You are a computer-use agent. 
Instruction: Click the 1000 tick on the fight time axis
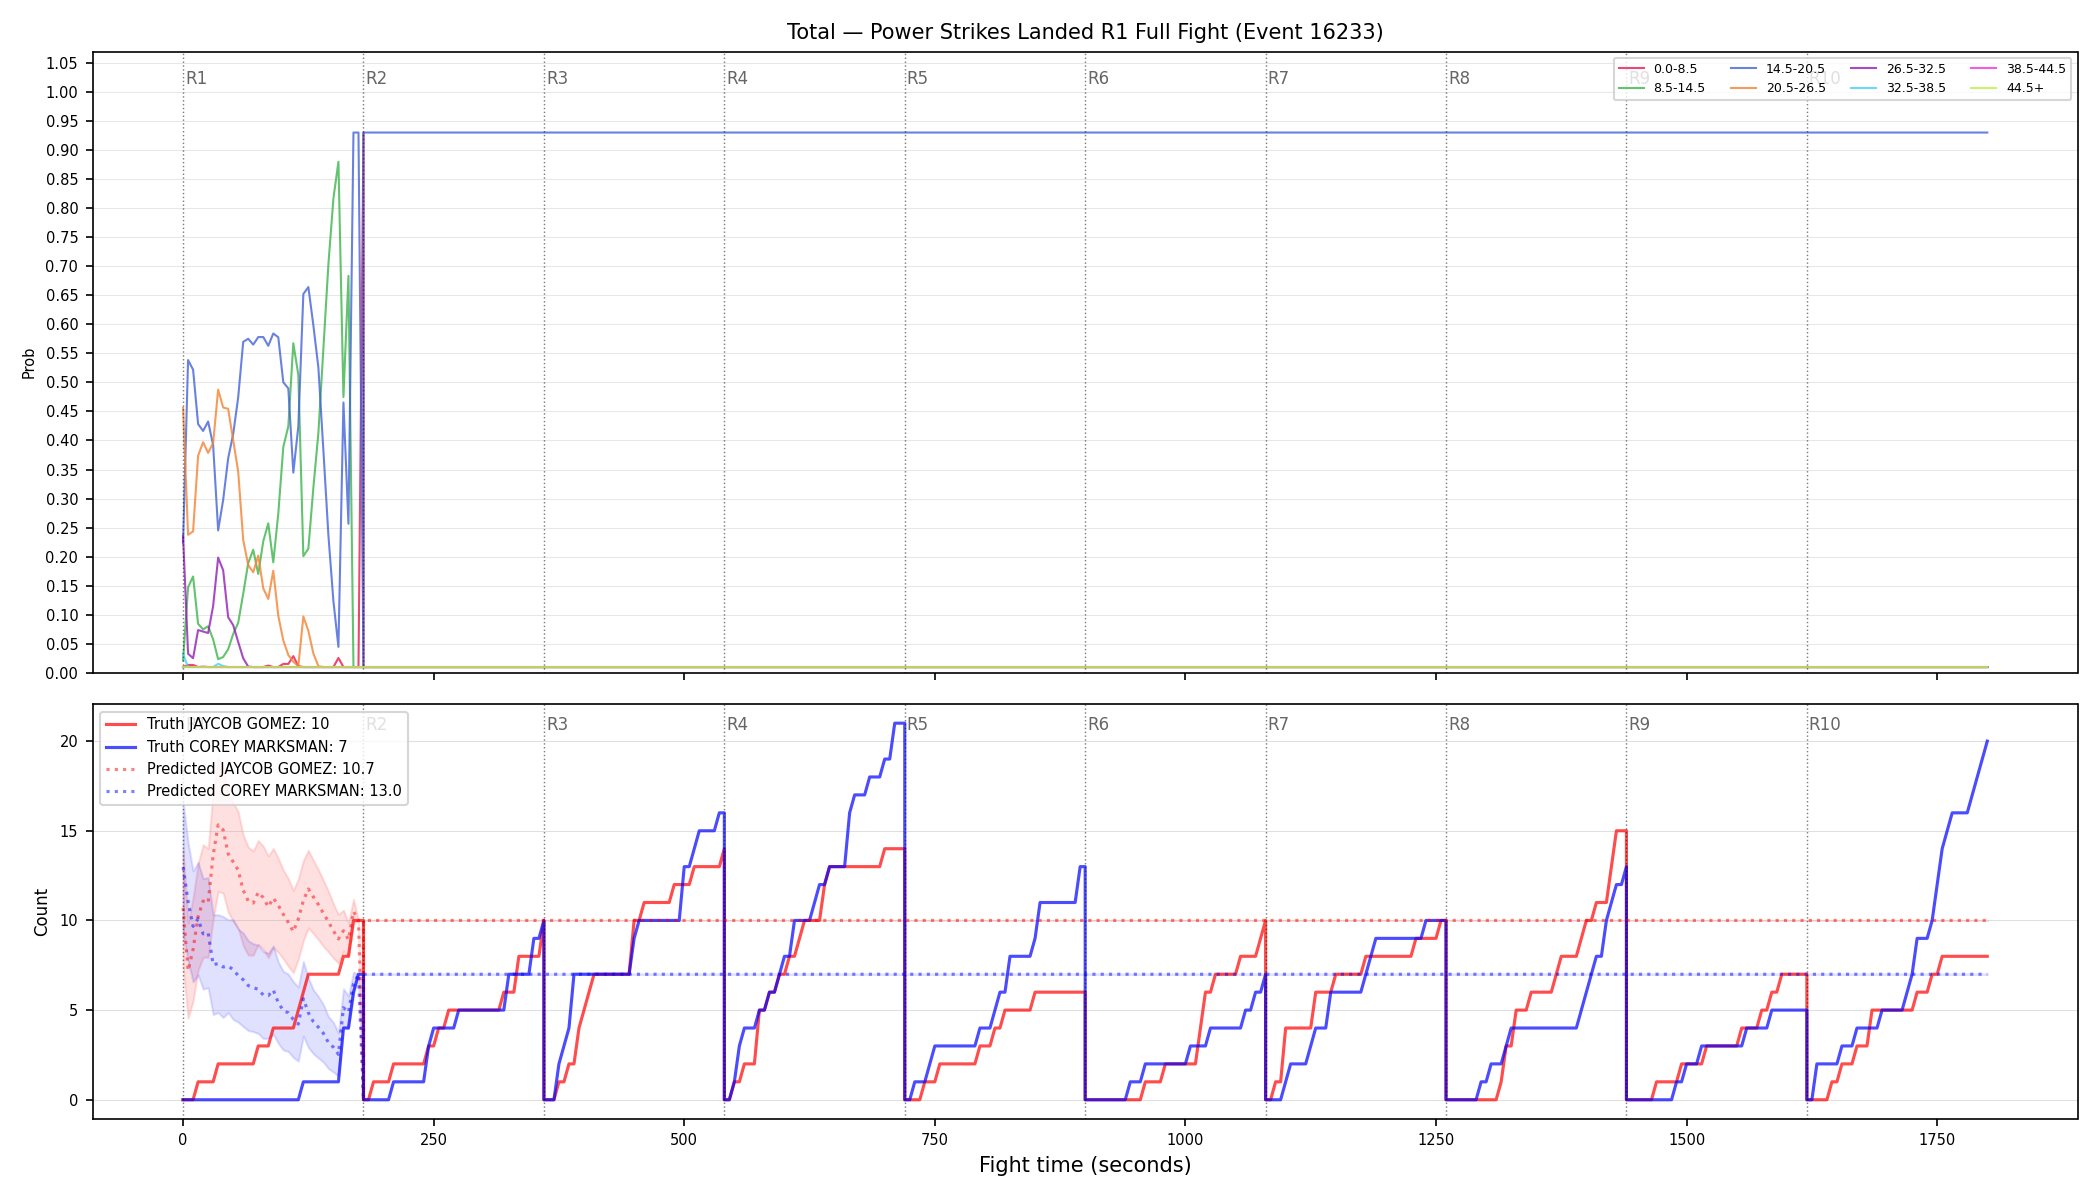click(1185, 1139)
